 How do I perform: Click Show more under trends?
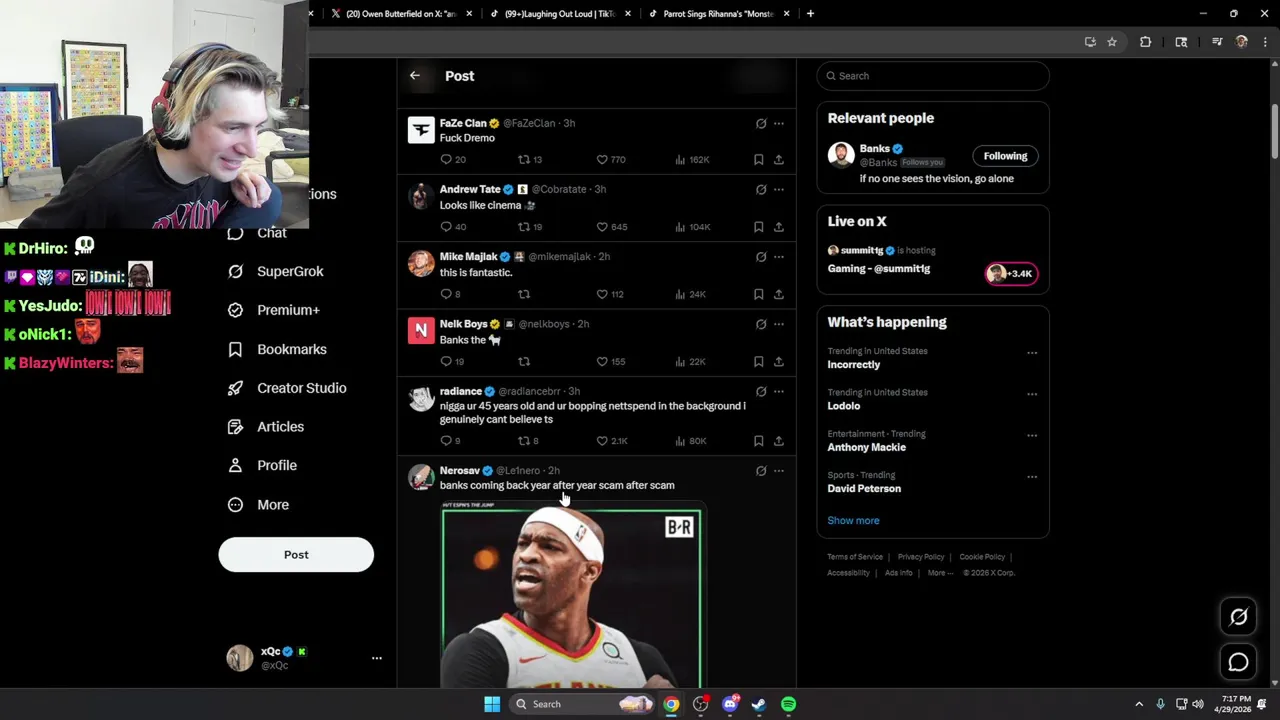click(x=853, y=520)
